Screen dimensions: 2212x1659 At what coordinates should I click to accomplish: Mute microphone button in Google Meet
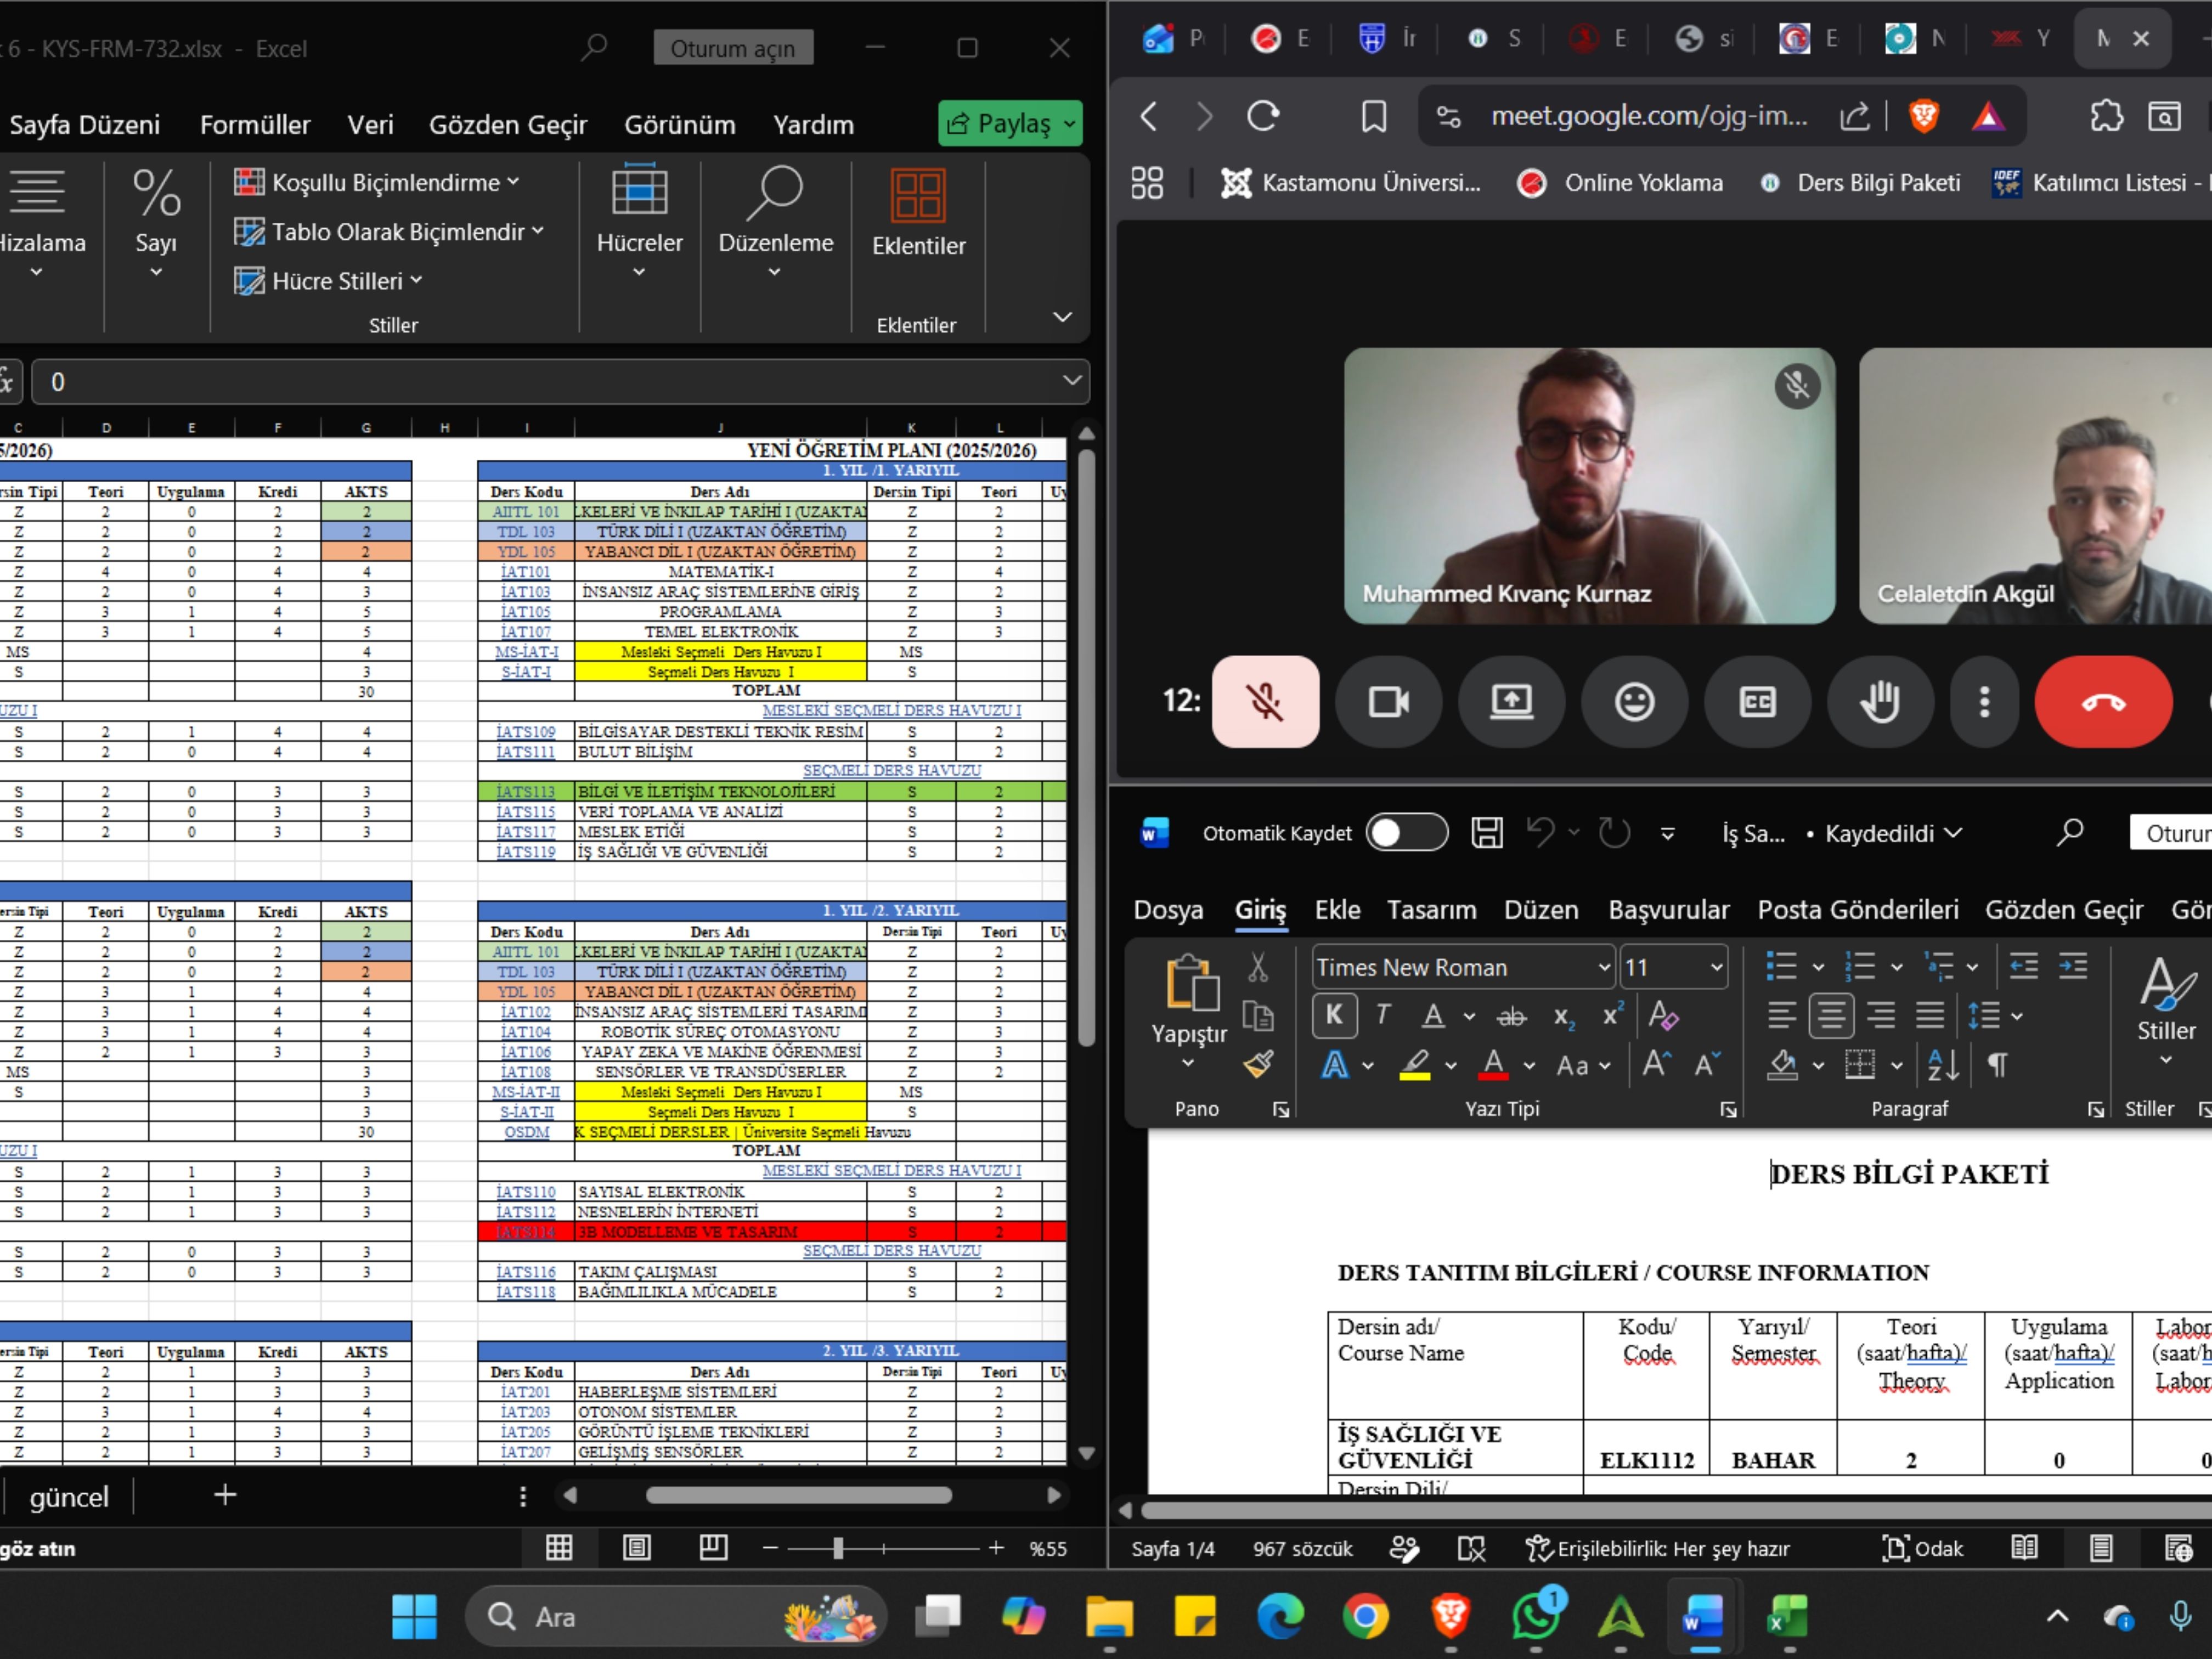pyautogui.click(x=1265, y=701)
